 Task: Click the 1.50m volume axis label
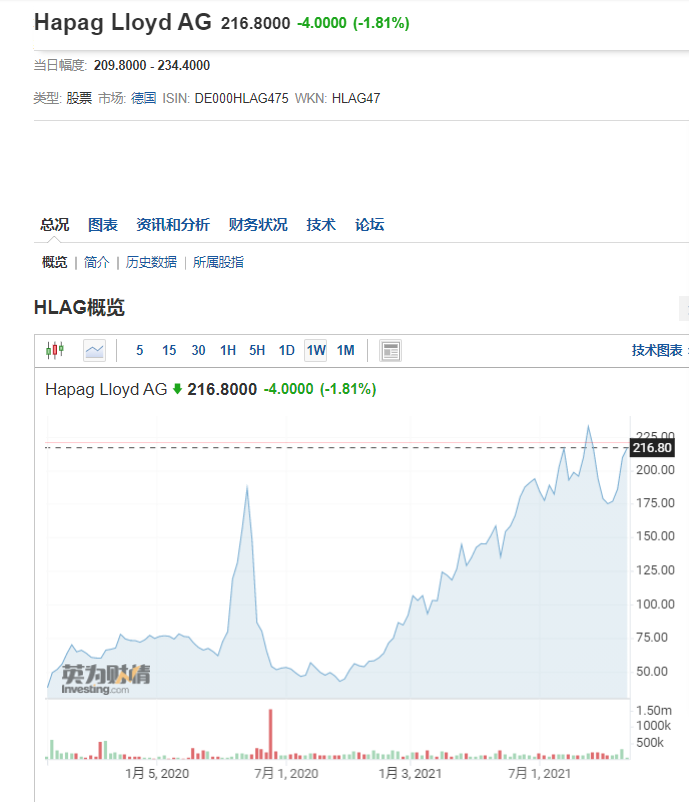point(654,710)
